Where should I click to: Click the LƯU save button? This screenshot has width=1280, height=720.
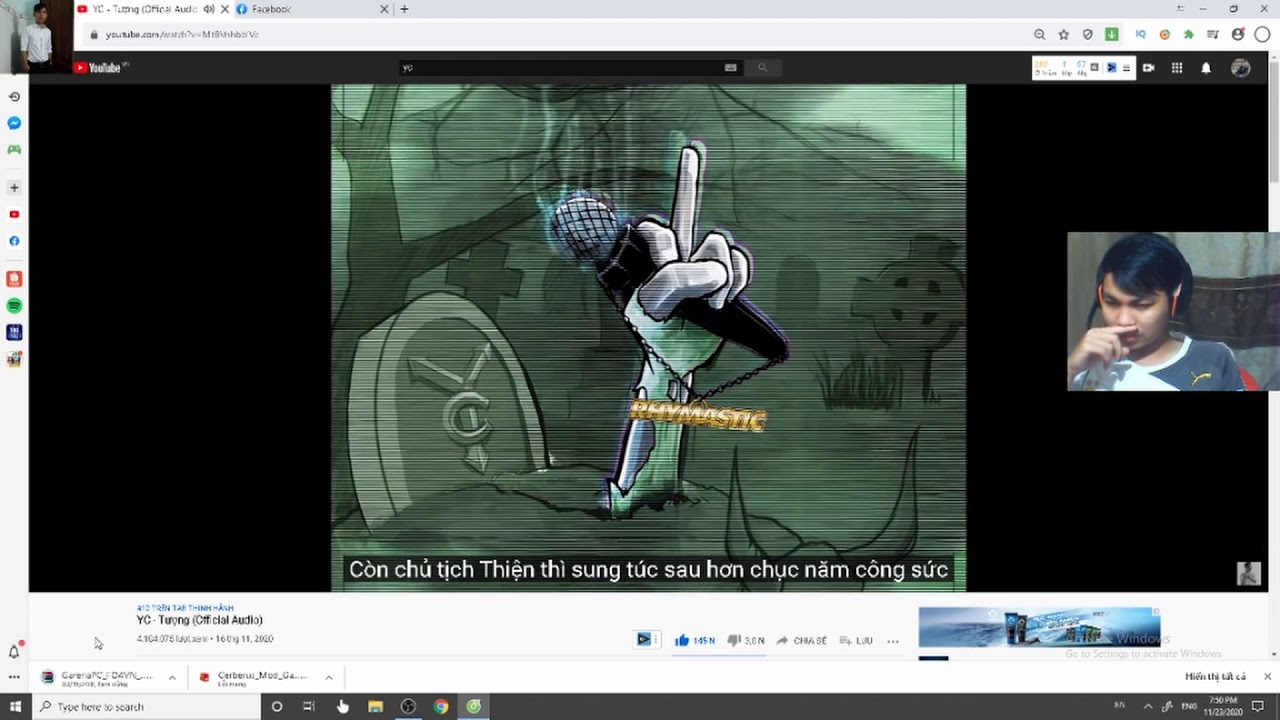[x=856, y=640]
